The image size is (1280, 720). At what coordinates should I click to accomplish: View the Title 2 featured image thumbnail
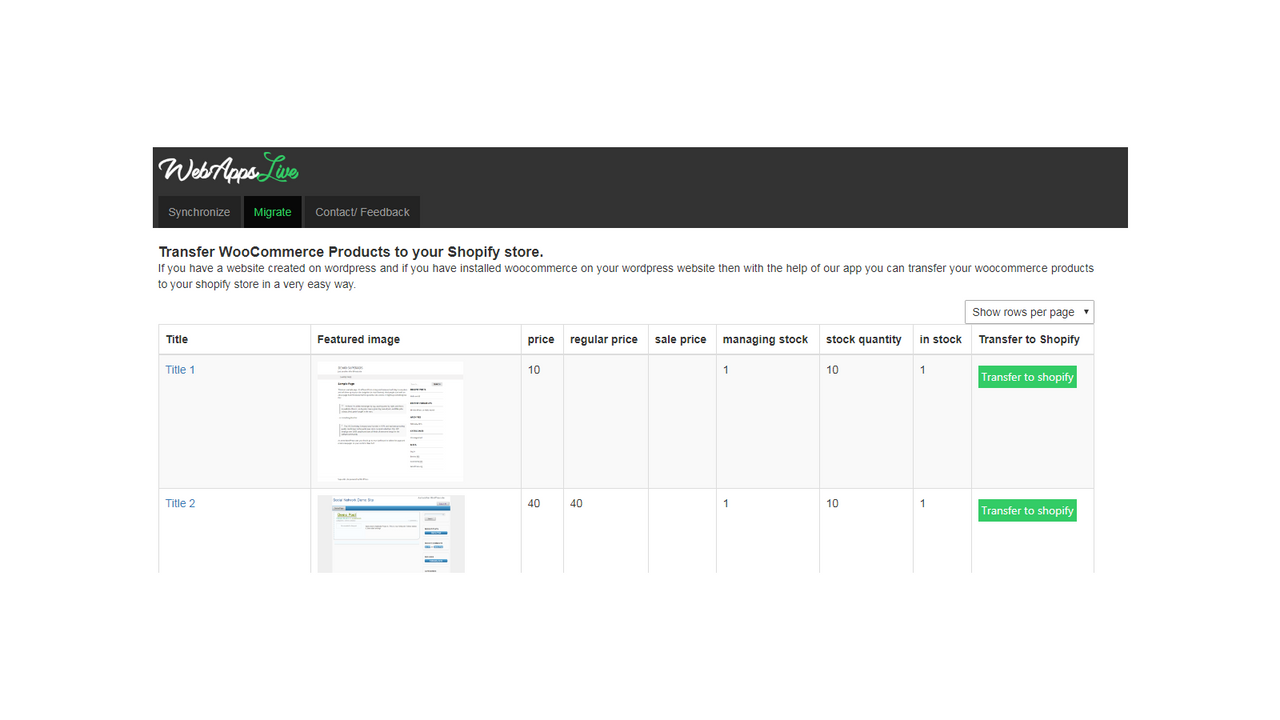[391, 534]
